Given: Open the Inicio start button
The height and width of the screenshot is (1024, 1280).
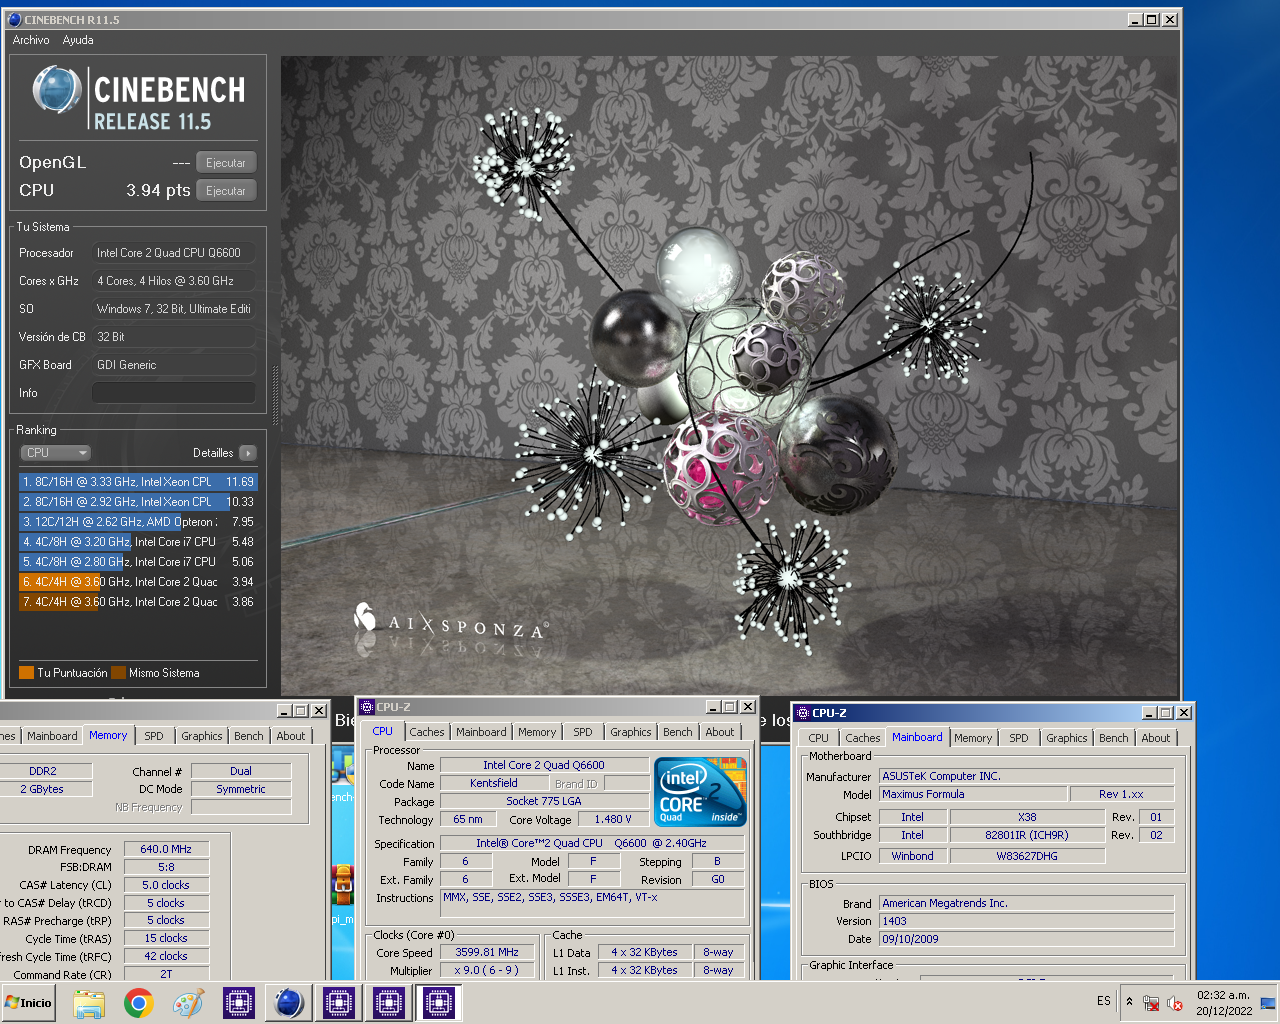Looking at the screenshot, I should coord(29,1003).
